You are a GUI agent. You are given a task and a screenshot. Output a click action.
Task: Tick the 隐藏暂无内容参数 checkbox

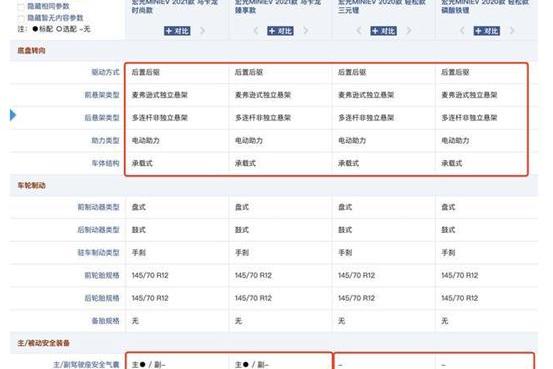point(21,18)
